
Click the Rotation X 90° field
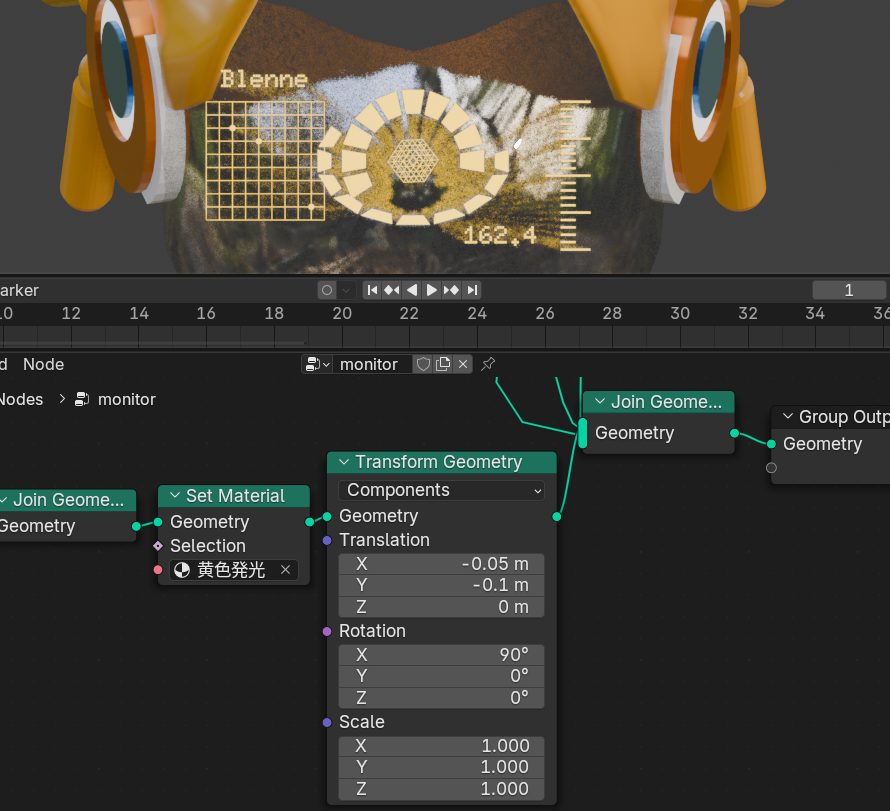pyautogui.click(x=441, y=654)
